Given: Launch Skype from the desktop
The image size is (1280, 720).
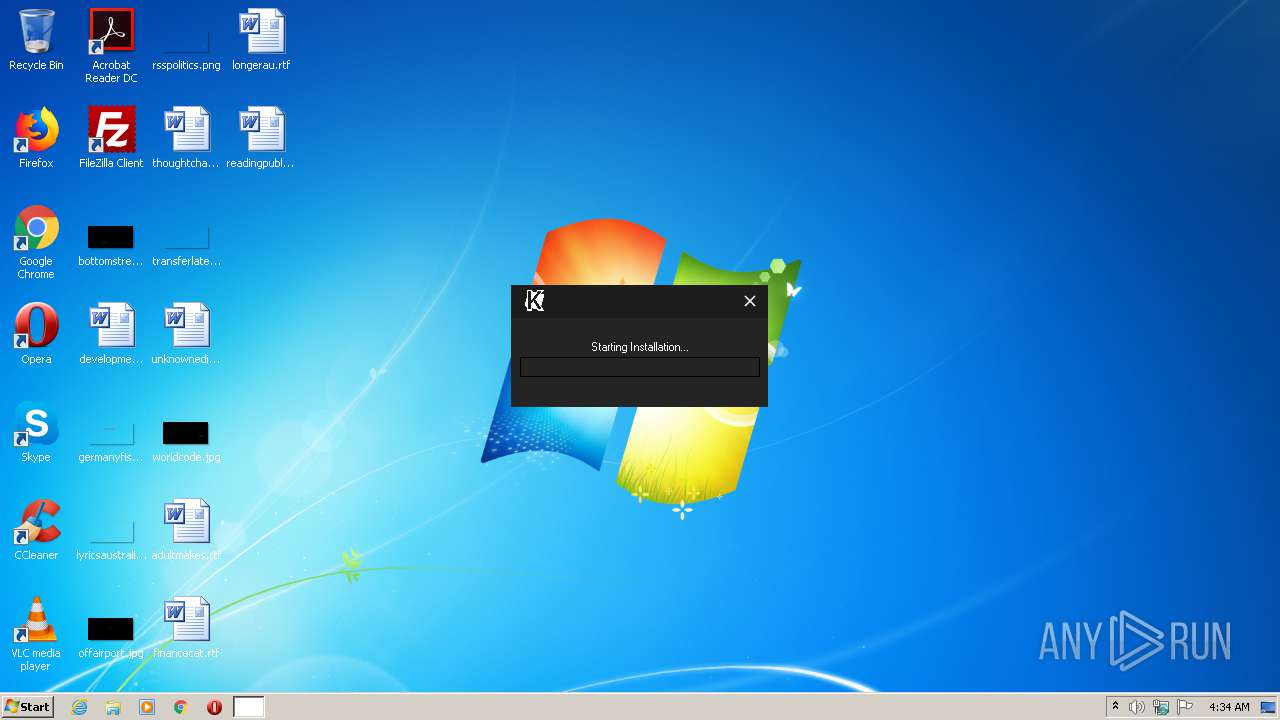Looking at the screenshot, I should [36, 432].
